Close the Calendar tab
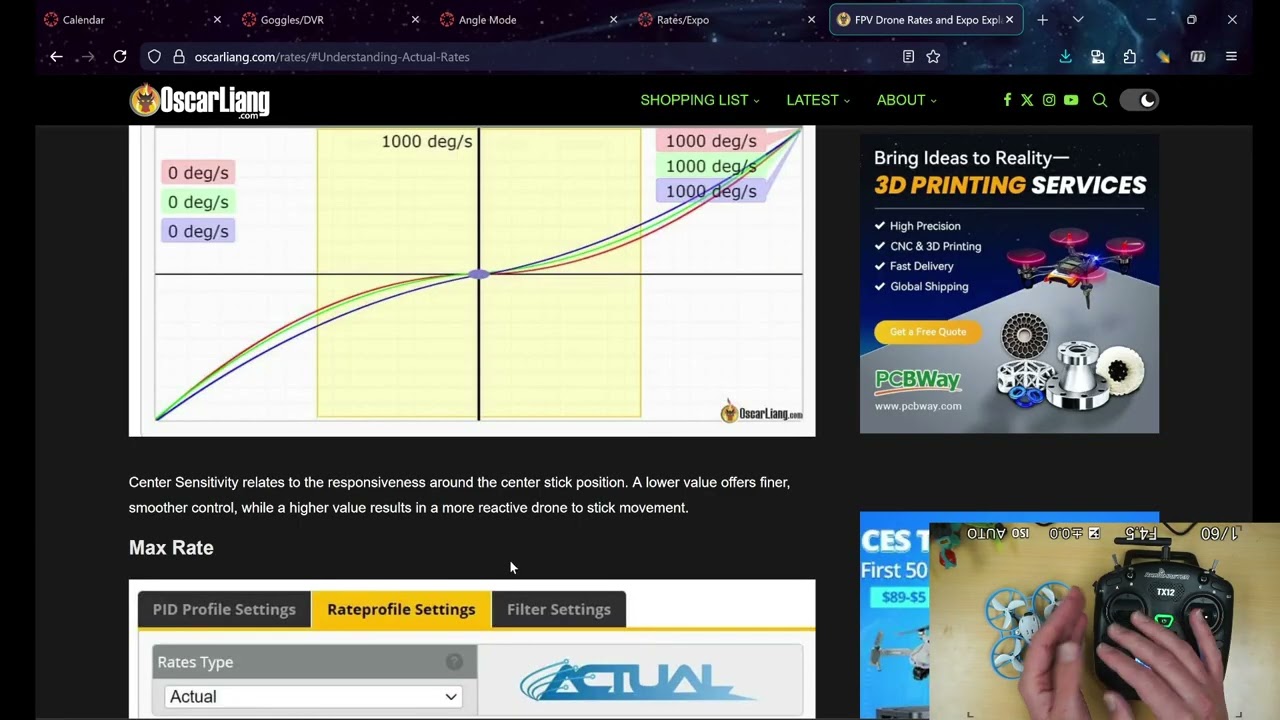Image resolution: width=1280 pixels, height=720 pixels. [217, 20]
